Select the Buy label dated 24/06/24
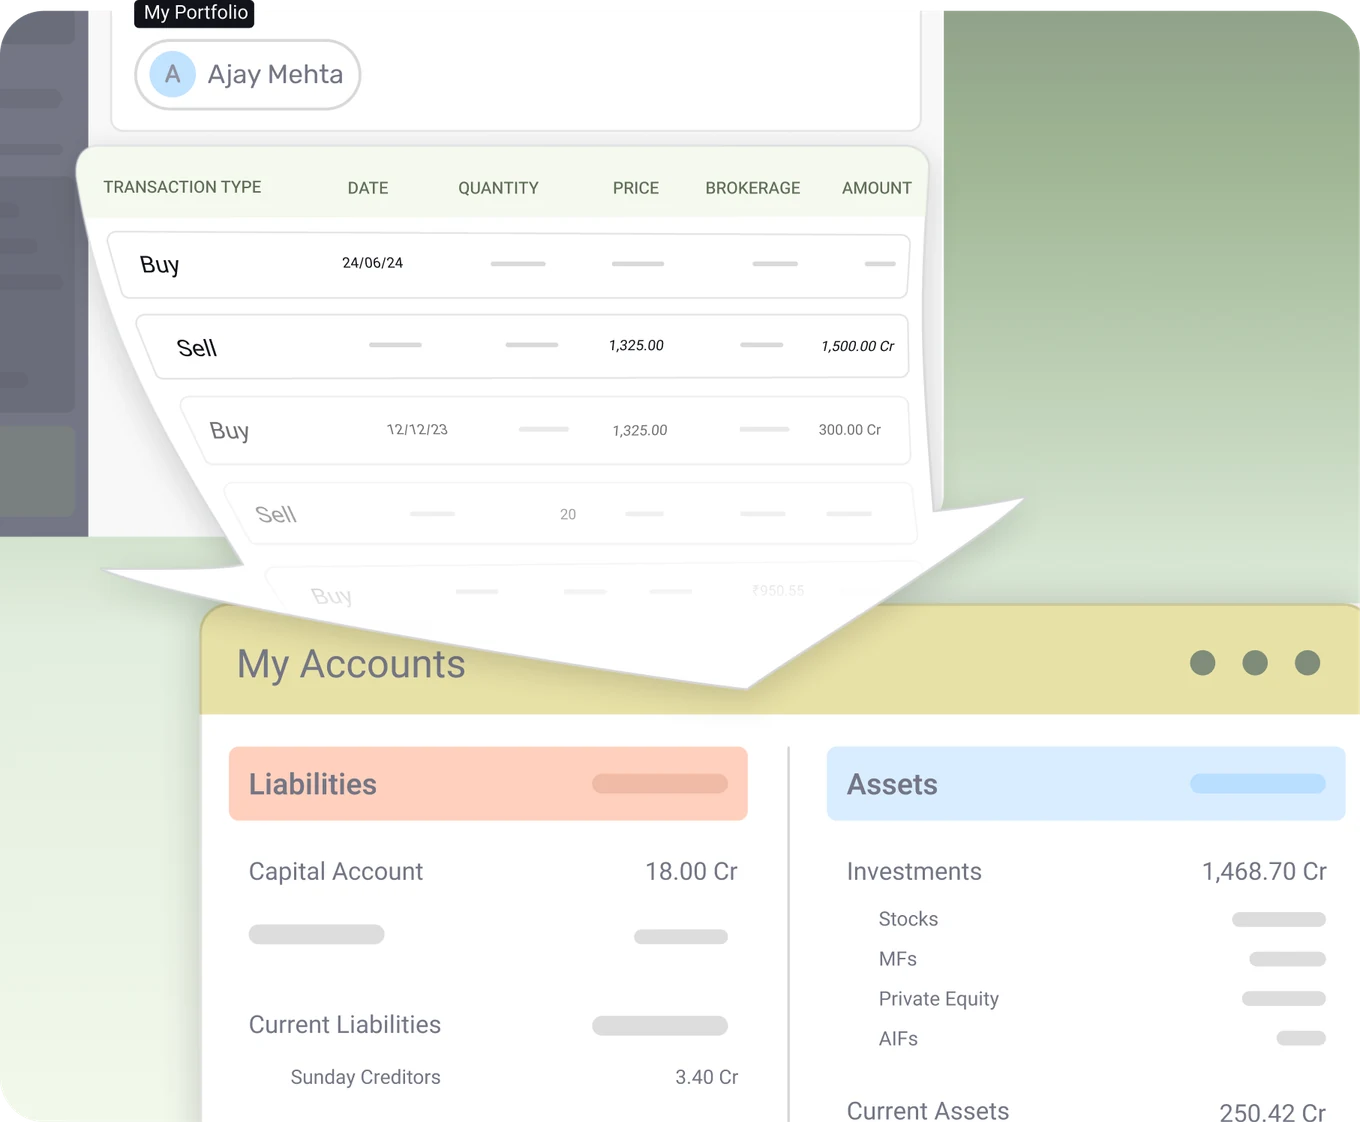Viewport: 1360px width, 1122px height. [x=160, y=265]
